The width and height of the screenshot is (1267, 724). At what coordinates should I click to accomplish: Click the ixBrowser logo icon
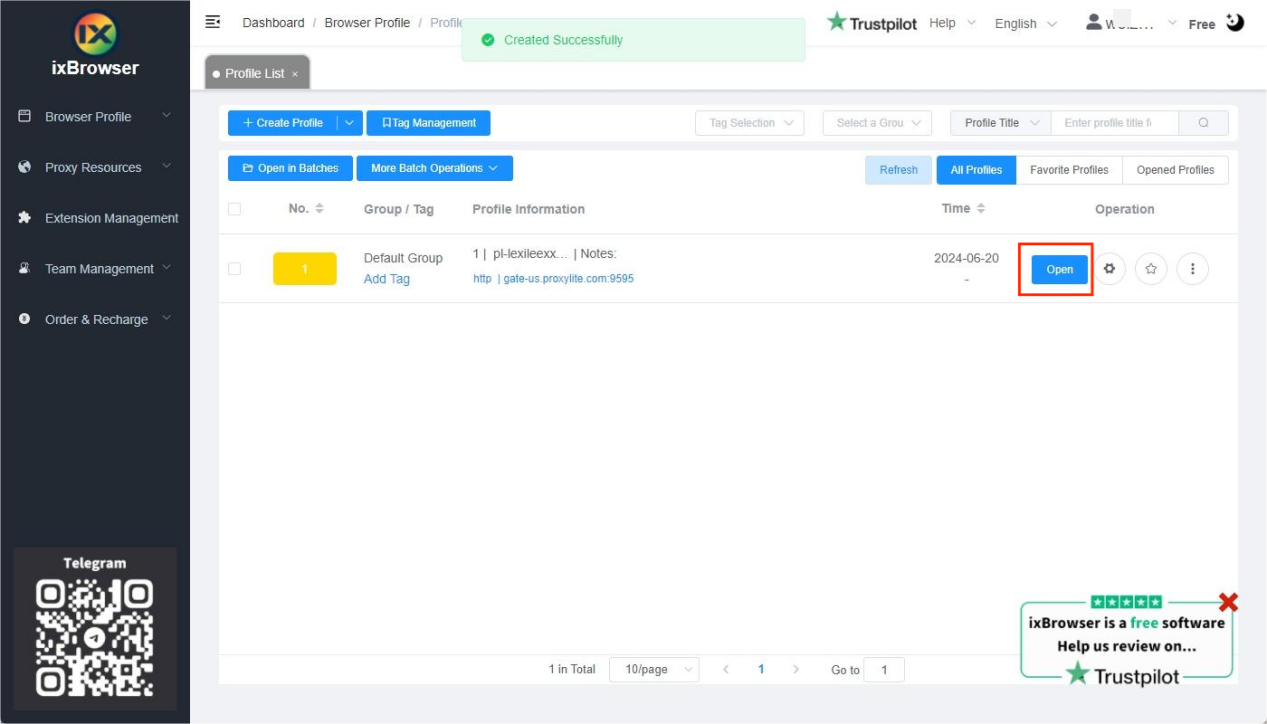tap(95, 35)
